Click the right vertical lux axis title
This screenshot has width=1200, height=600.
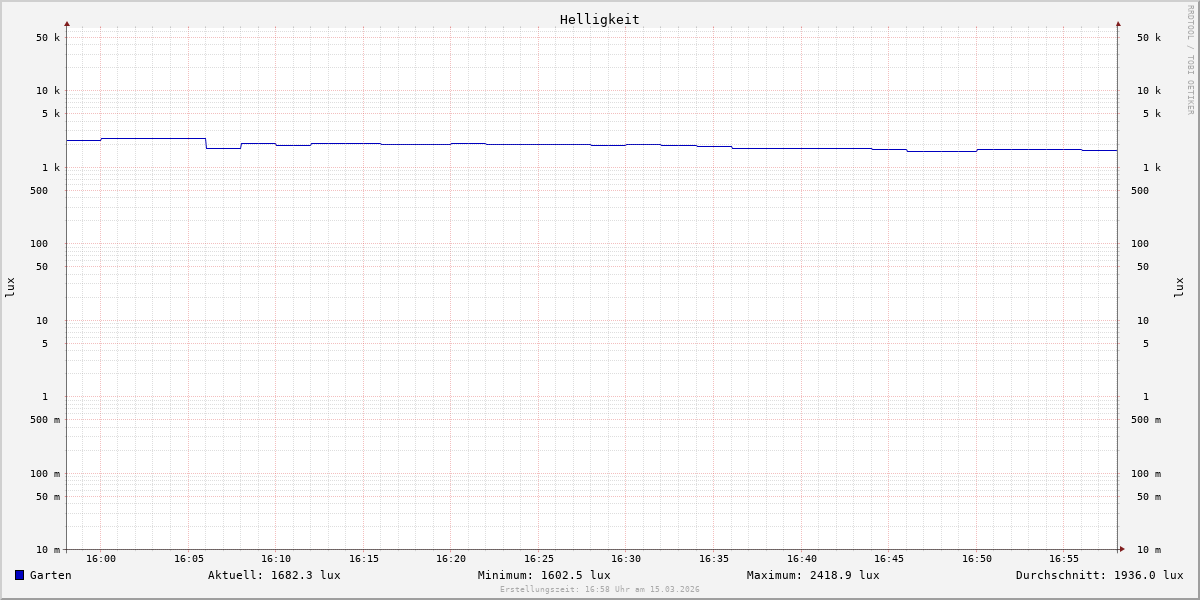point(1179,287)
